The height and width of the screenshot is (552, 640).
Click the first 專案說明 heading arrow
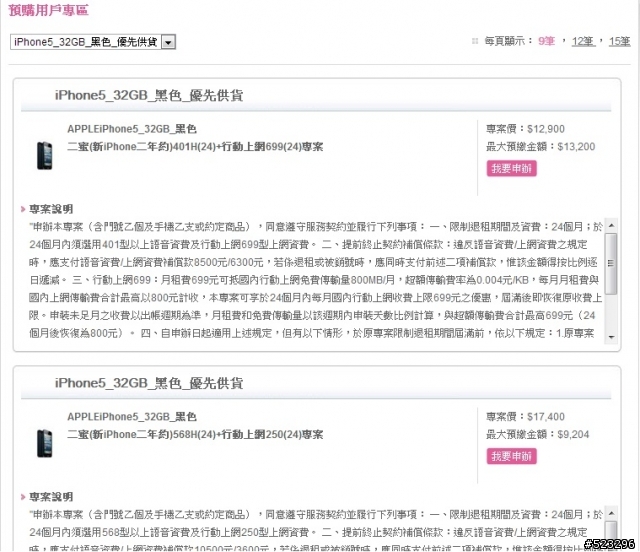click(x=23, y=209)
